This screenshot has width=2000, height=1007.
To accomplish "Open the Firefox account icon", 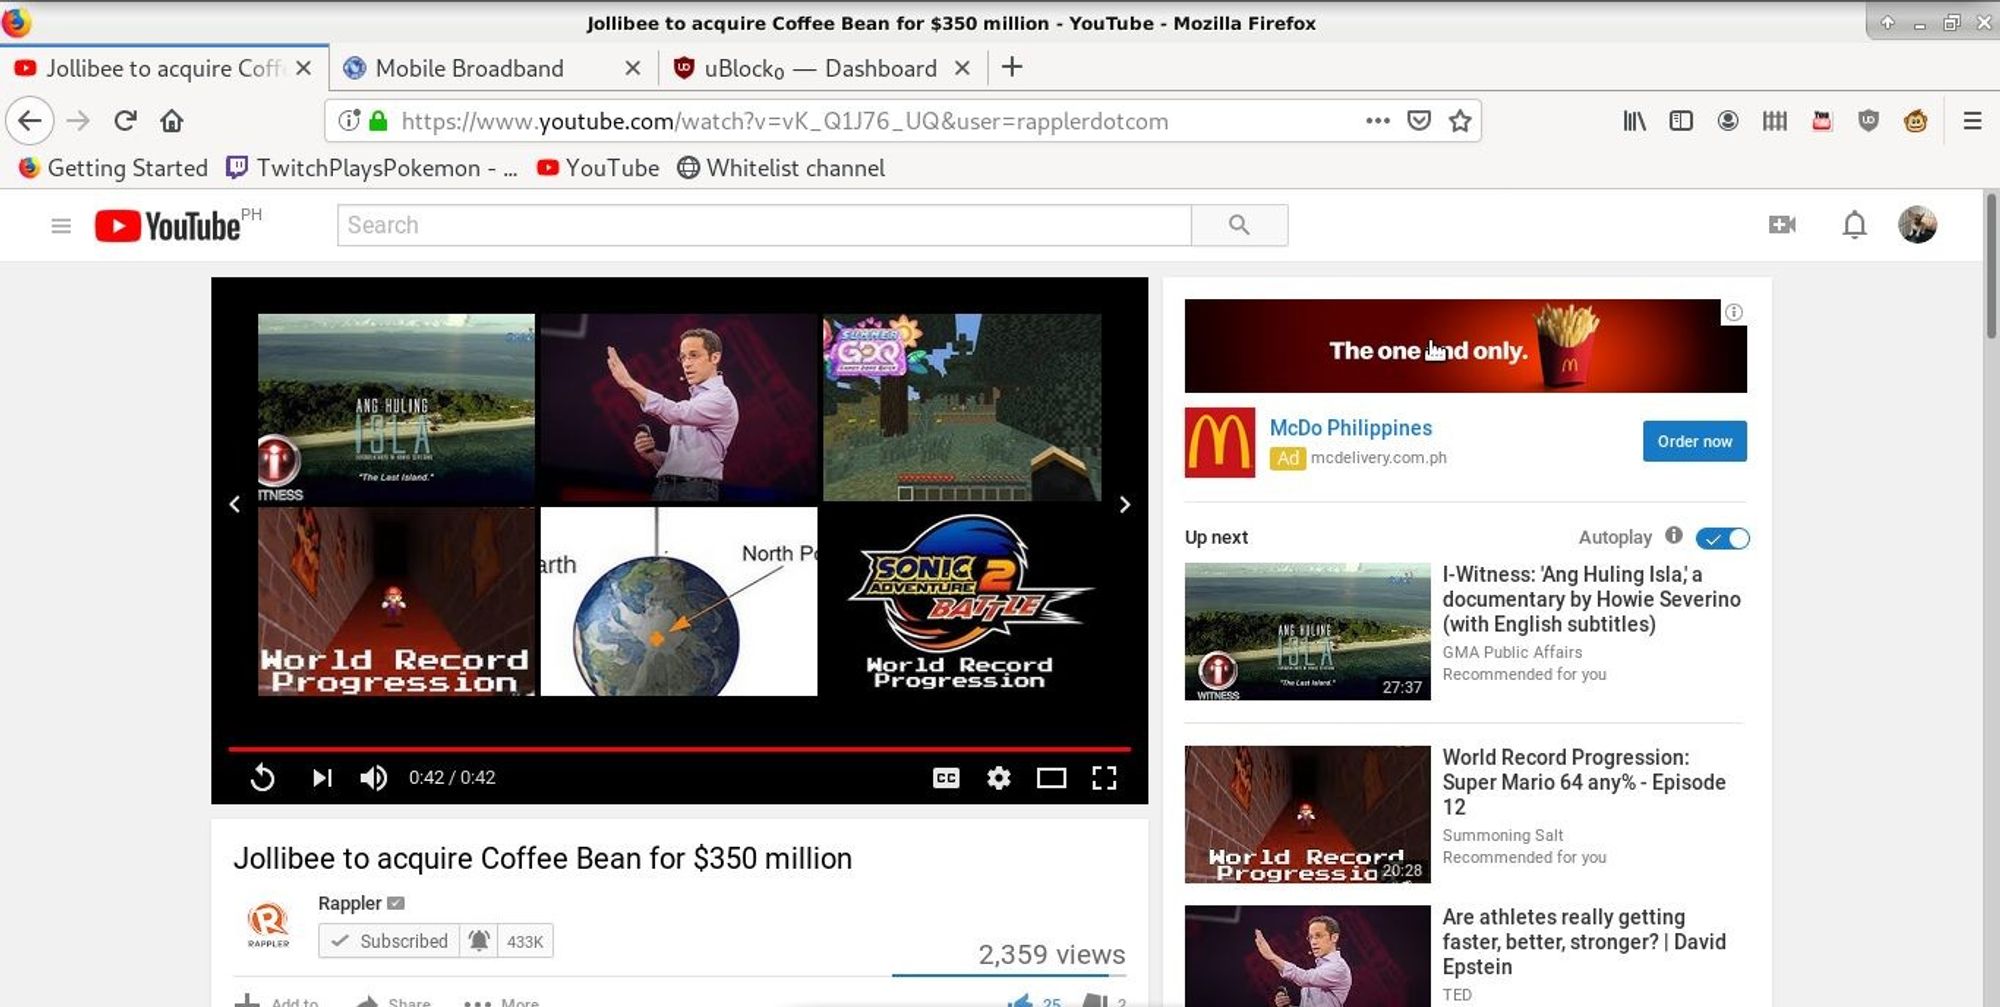I will [x=1727, y=121].
